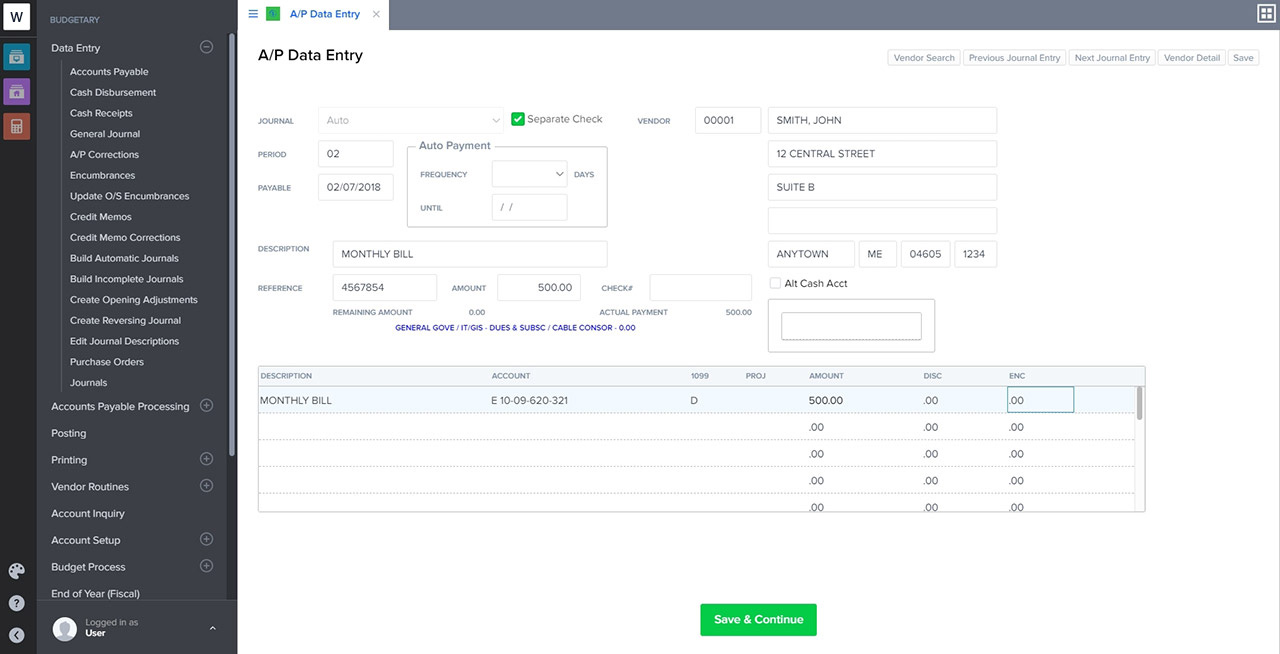Open the Auto Payment Frequency dropdown
1280x654 pixels.
click(x=529, y=174)
